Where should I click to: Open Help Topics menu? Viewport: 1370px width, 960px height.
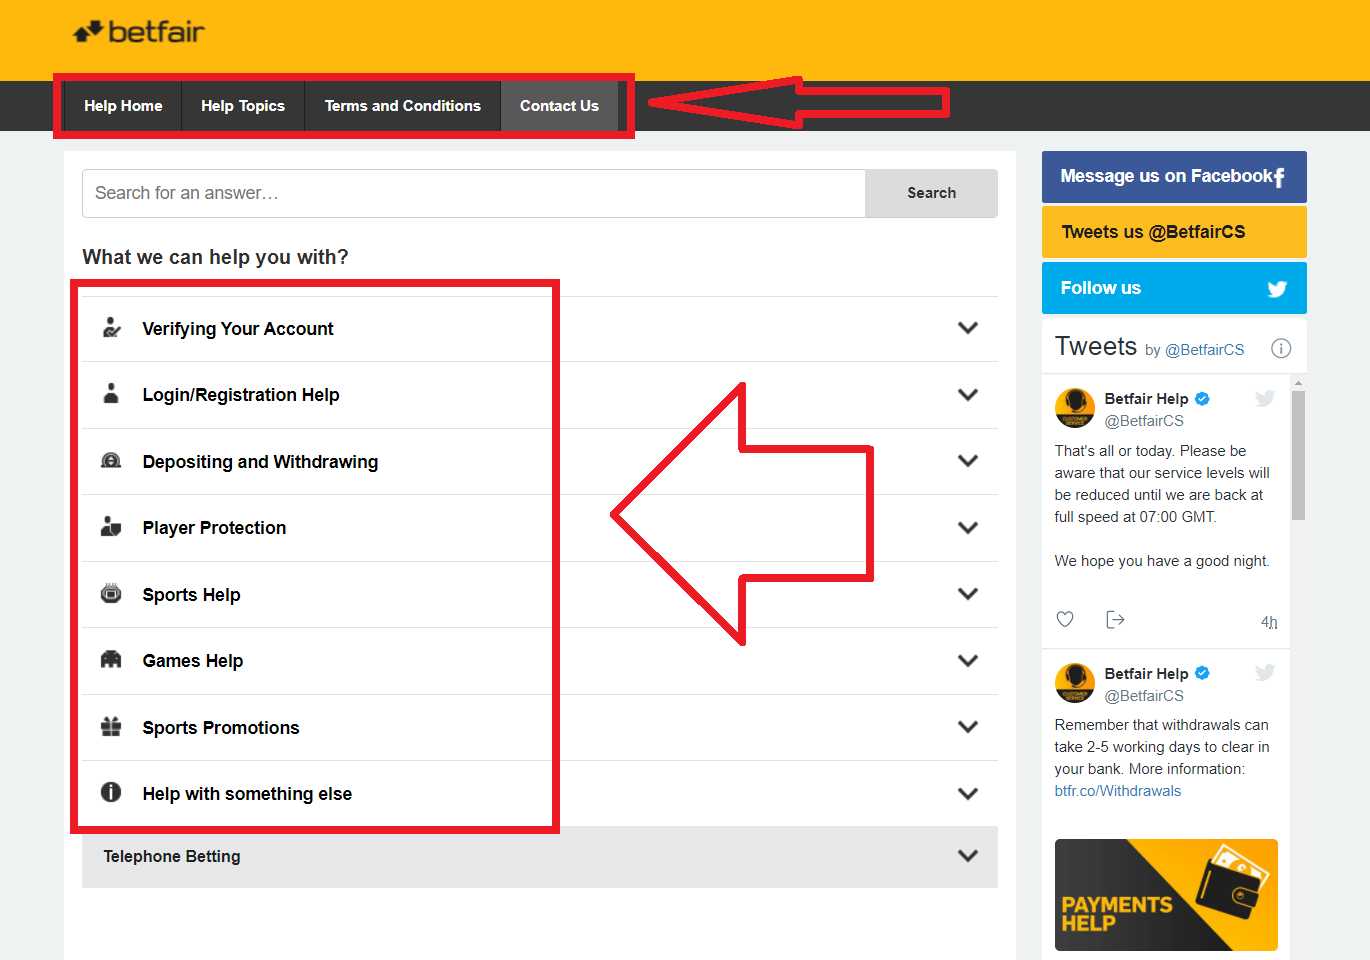coord(243,106)
